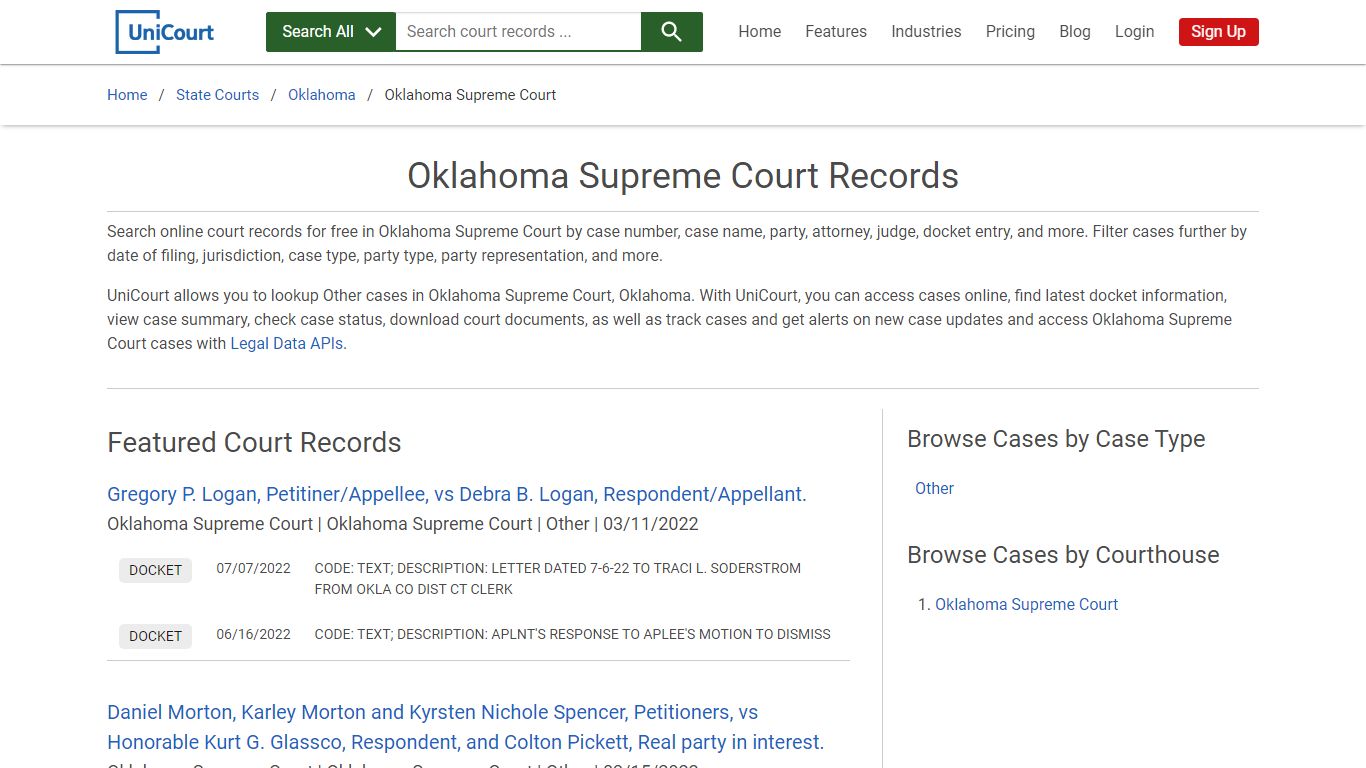Open the Home navigation menu item
Screen dimensions: 1366x768
760,32
